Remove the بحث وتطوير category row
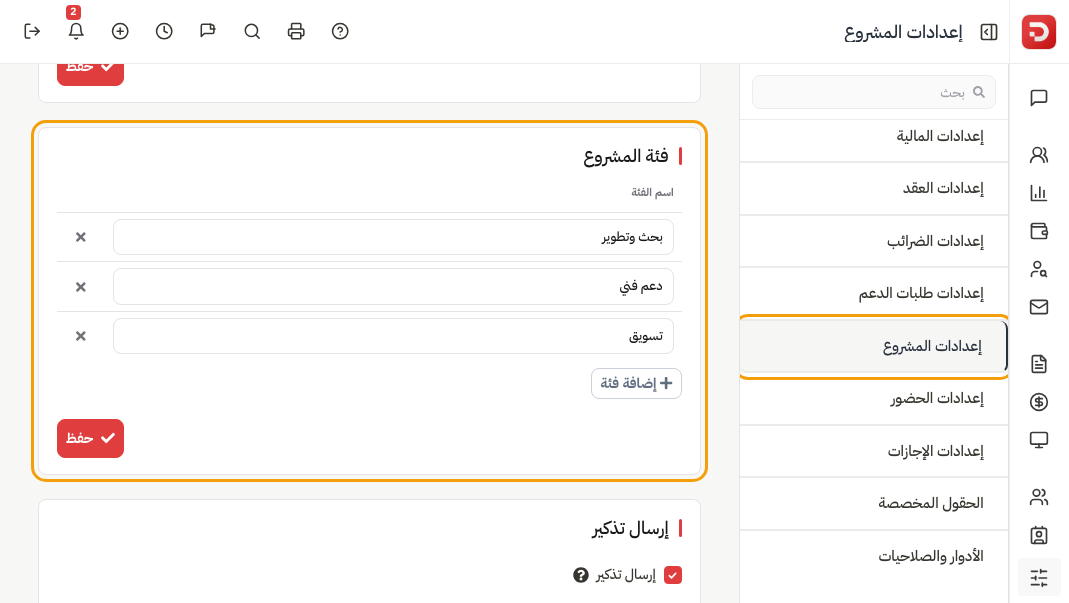The height and width of the screenshot is (603, 1069). pos(80,237)
